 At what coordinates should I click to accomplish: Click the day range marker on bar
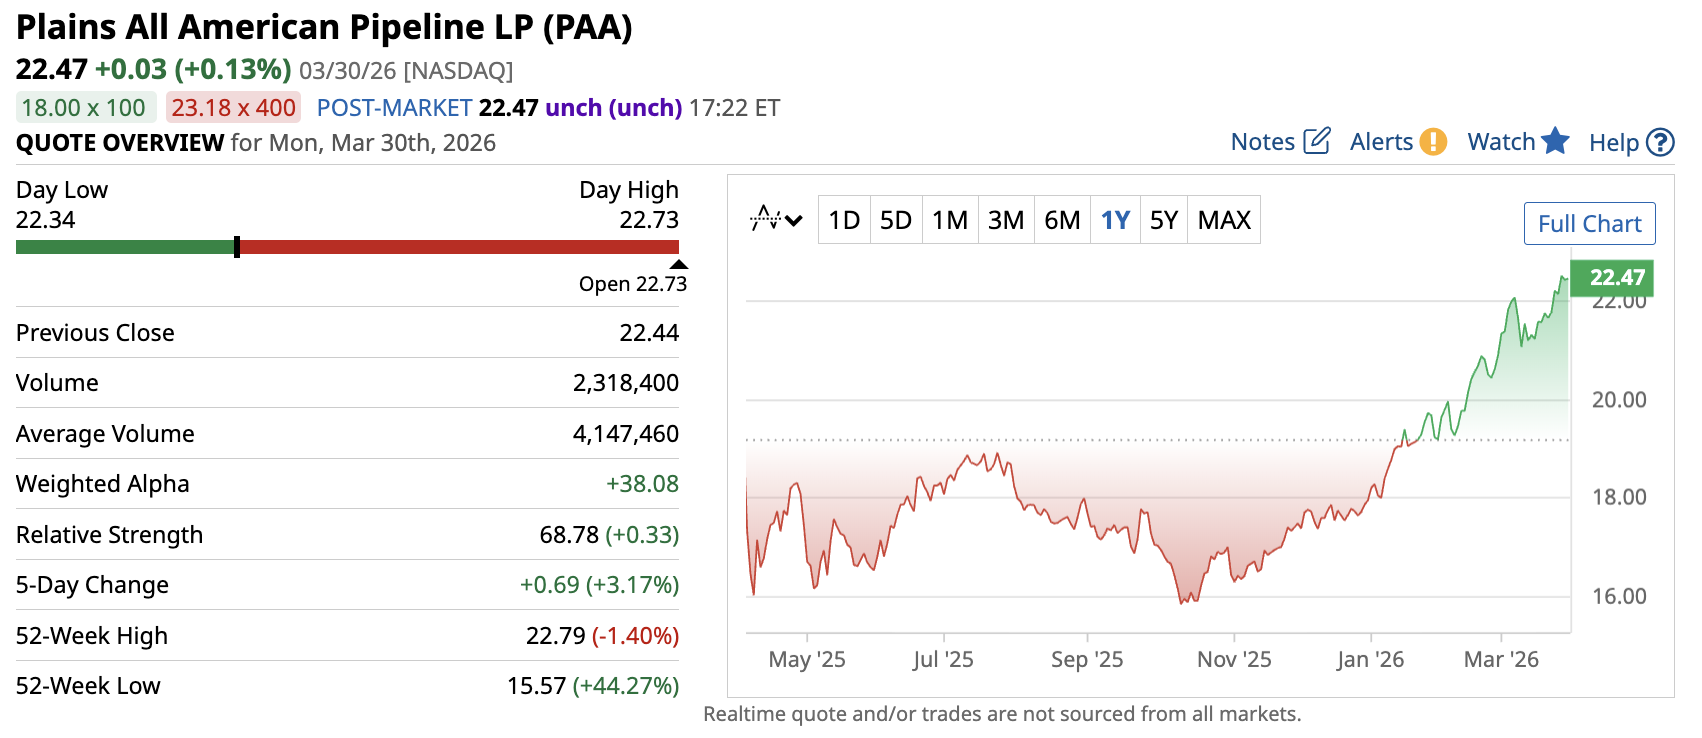[237, 247]
